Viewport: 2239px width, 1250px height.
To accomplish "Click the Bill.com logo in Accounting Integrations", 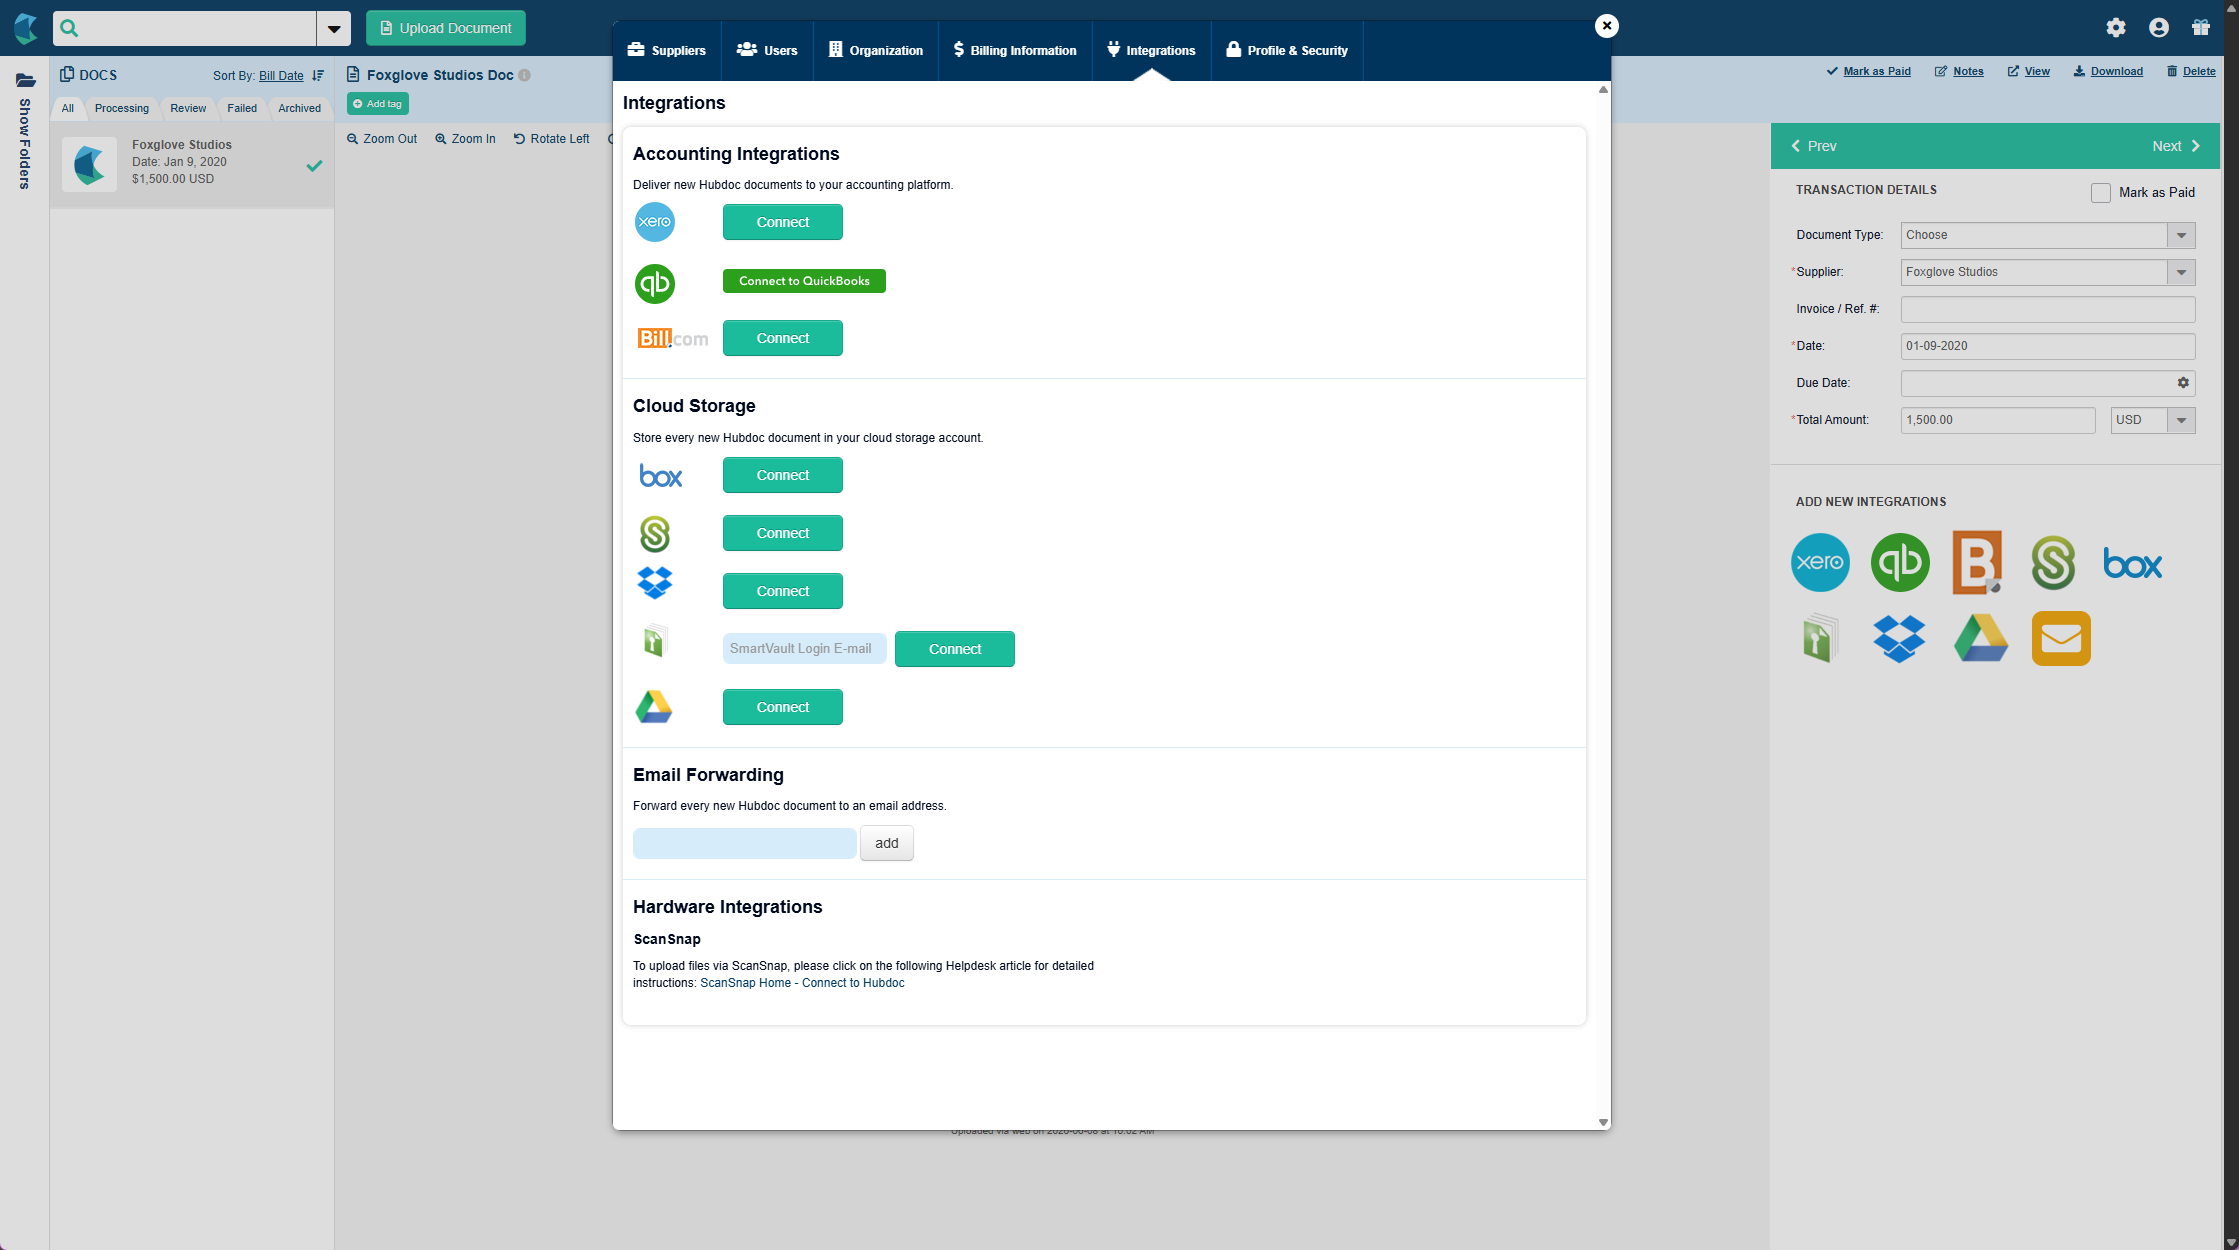I will (672, 338).
